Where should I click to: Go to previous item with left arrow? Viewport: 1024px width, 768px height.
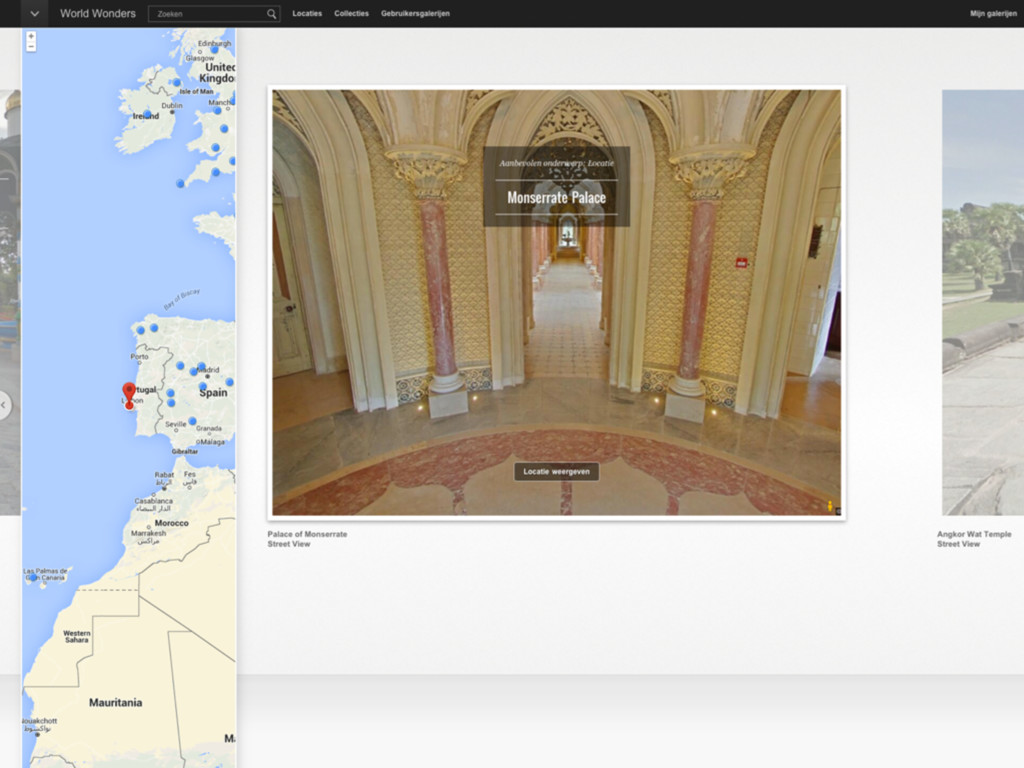pyautogui.click(x=5, y=405)
